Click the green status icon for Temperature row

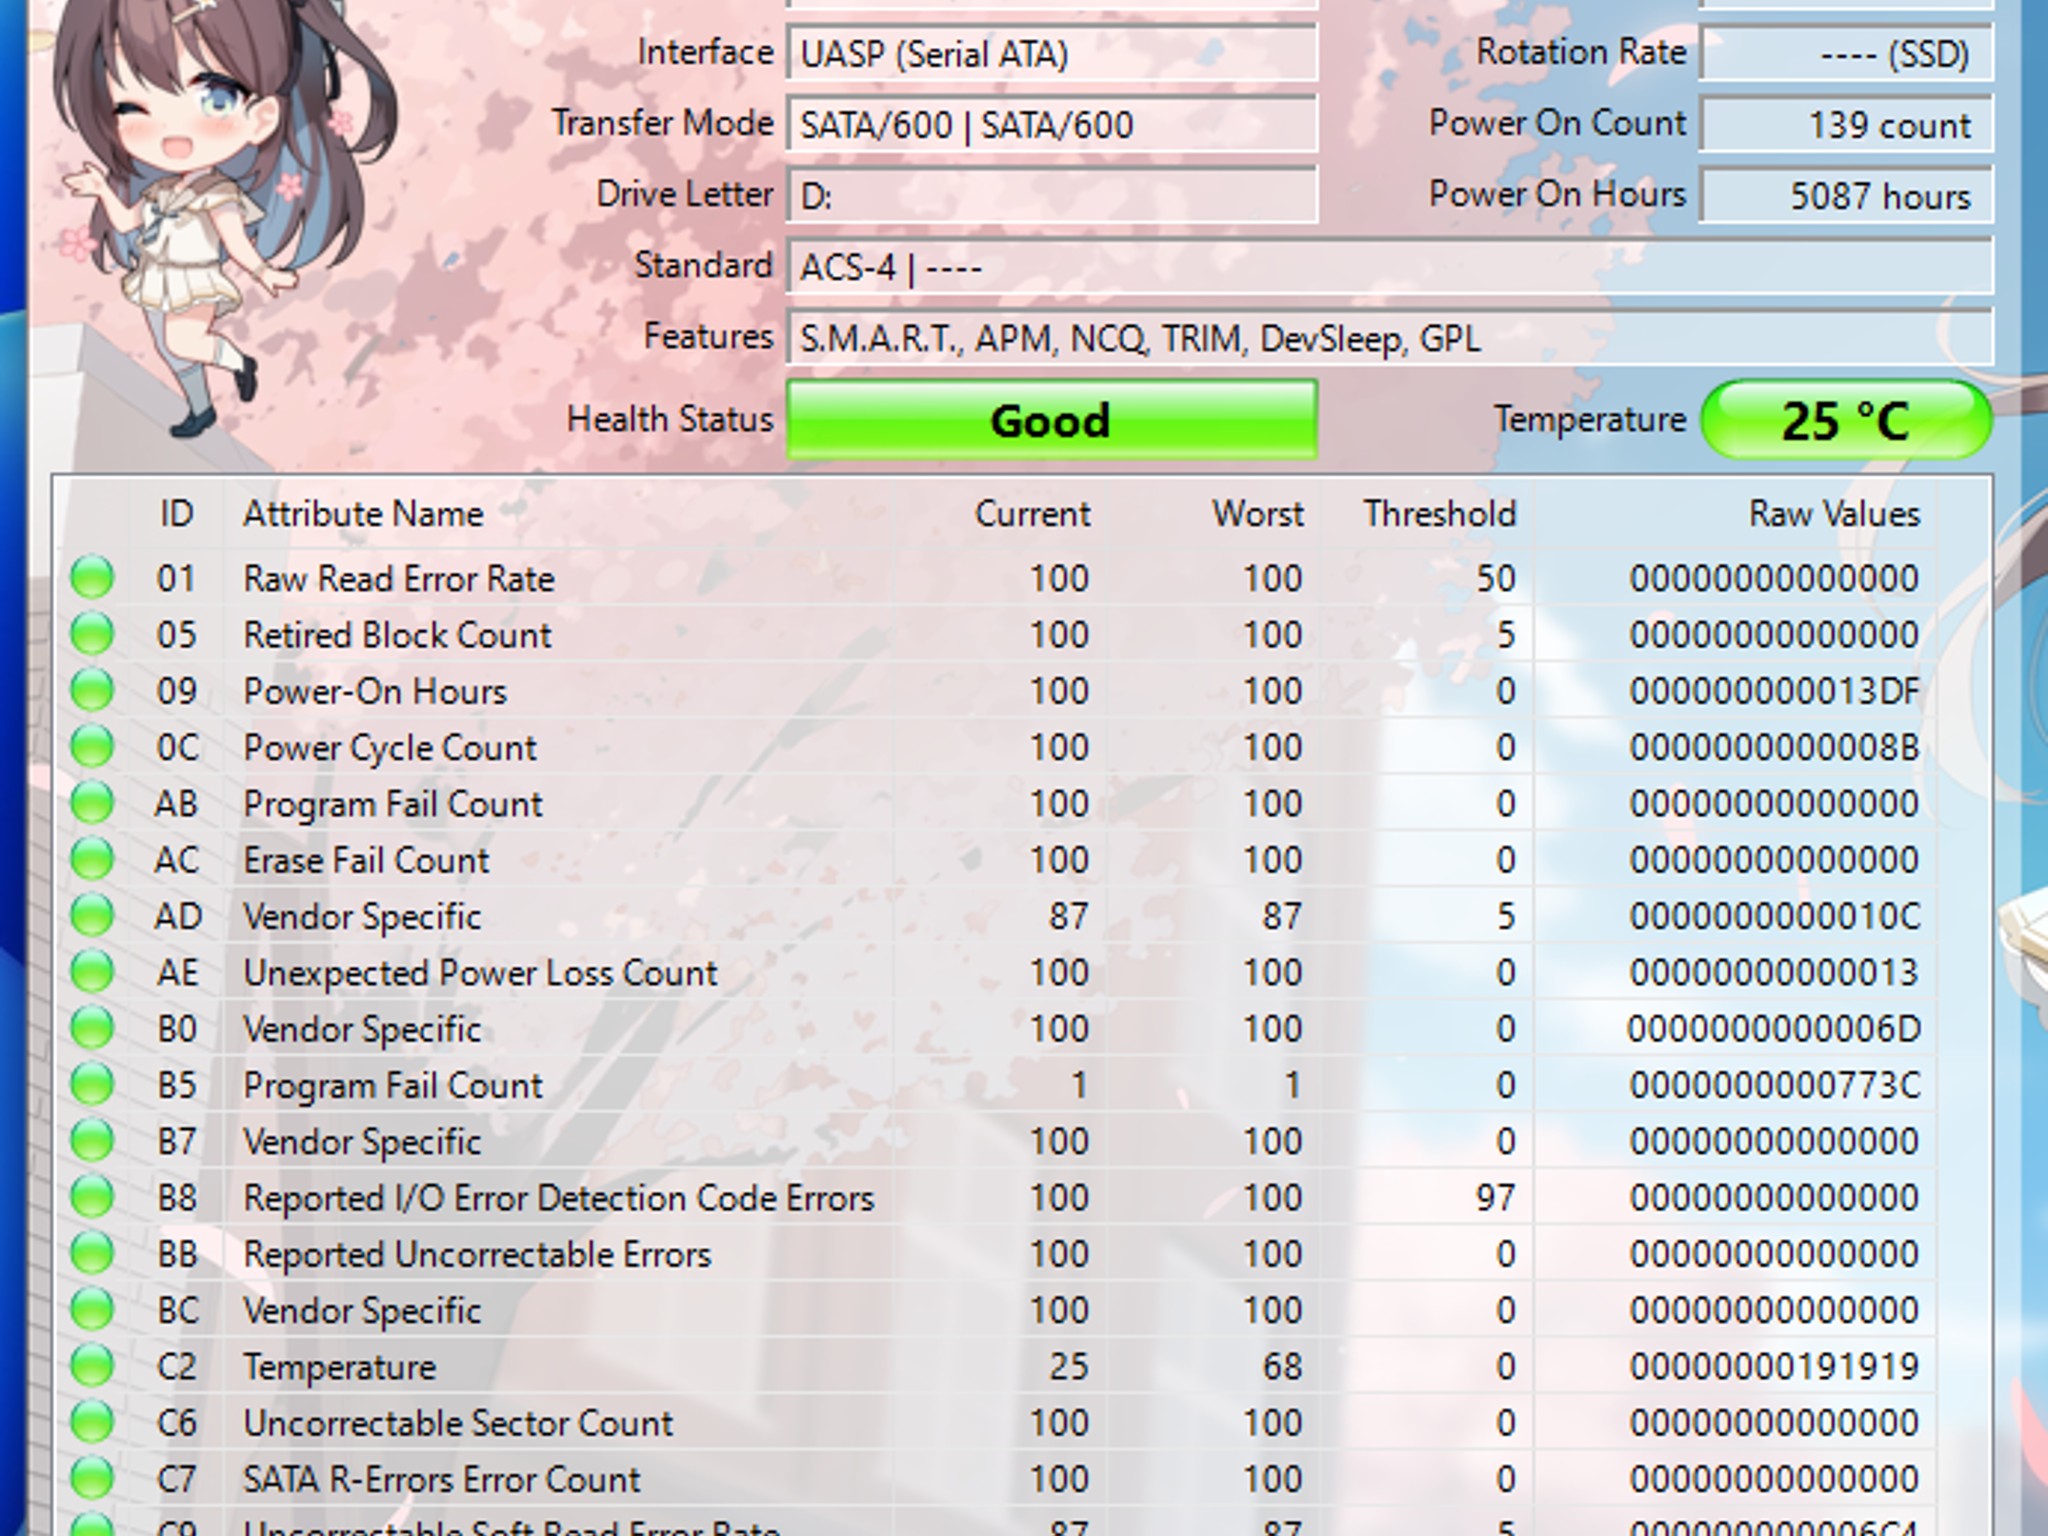point(92,1366)
